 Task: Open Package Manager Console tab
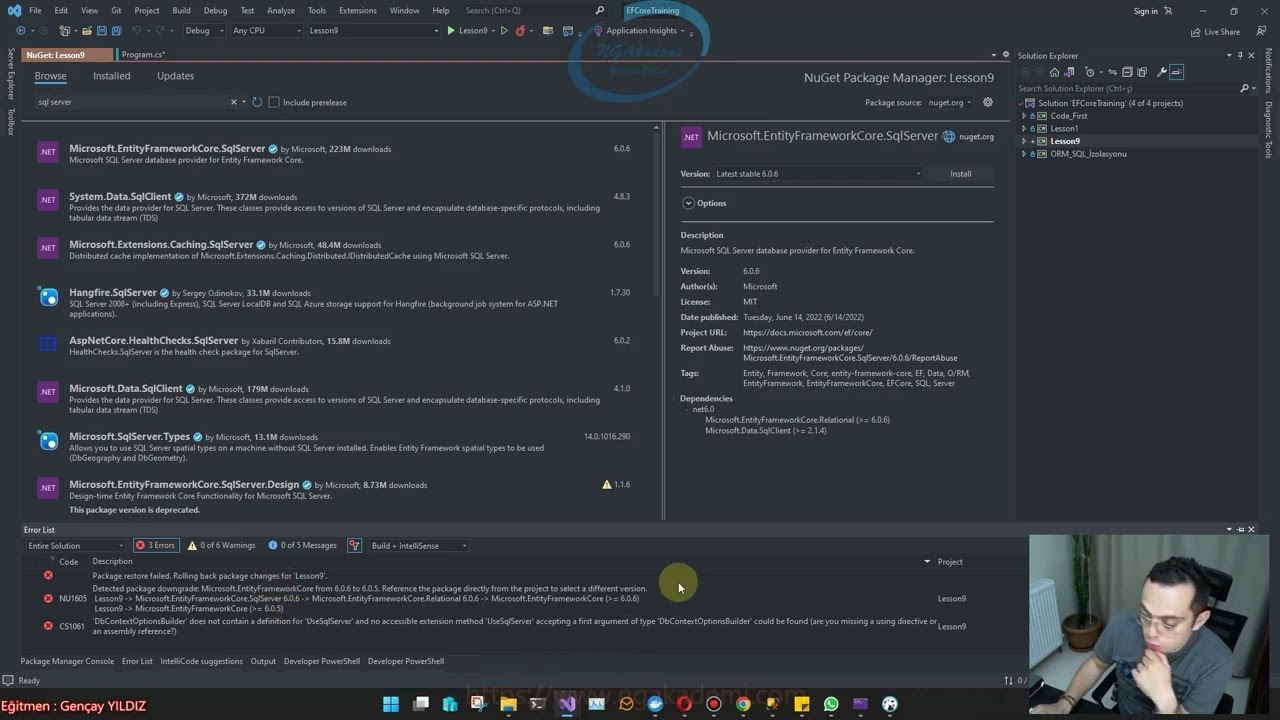67,661
